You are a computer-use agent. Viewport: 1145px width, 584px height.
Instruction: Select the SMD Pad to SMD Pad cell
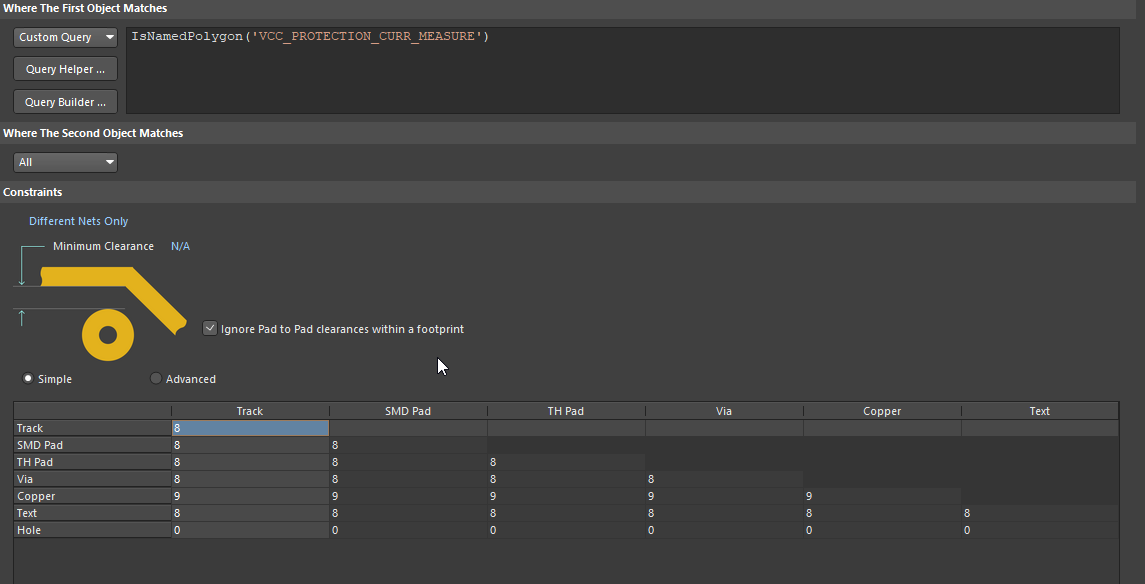pos(408,445)
